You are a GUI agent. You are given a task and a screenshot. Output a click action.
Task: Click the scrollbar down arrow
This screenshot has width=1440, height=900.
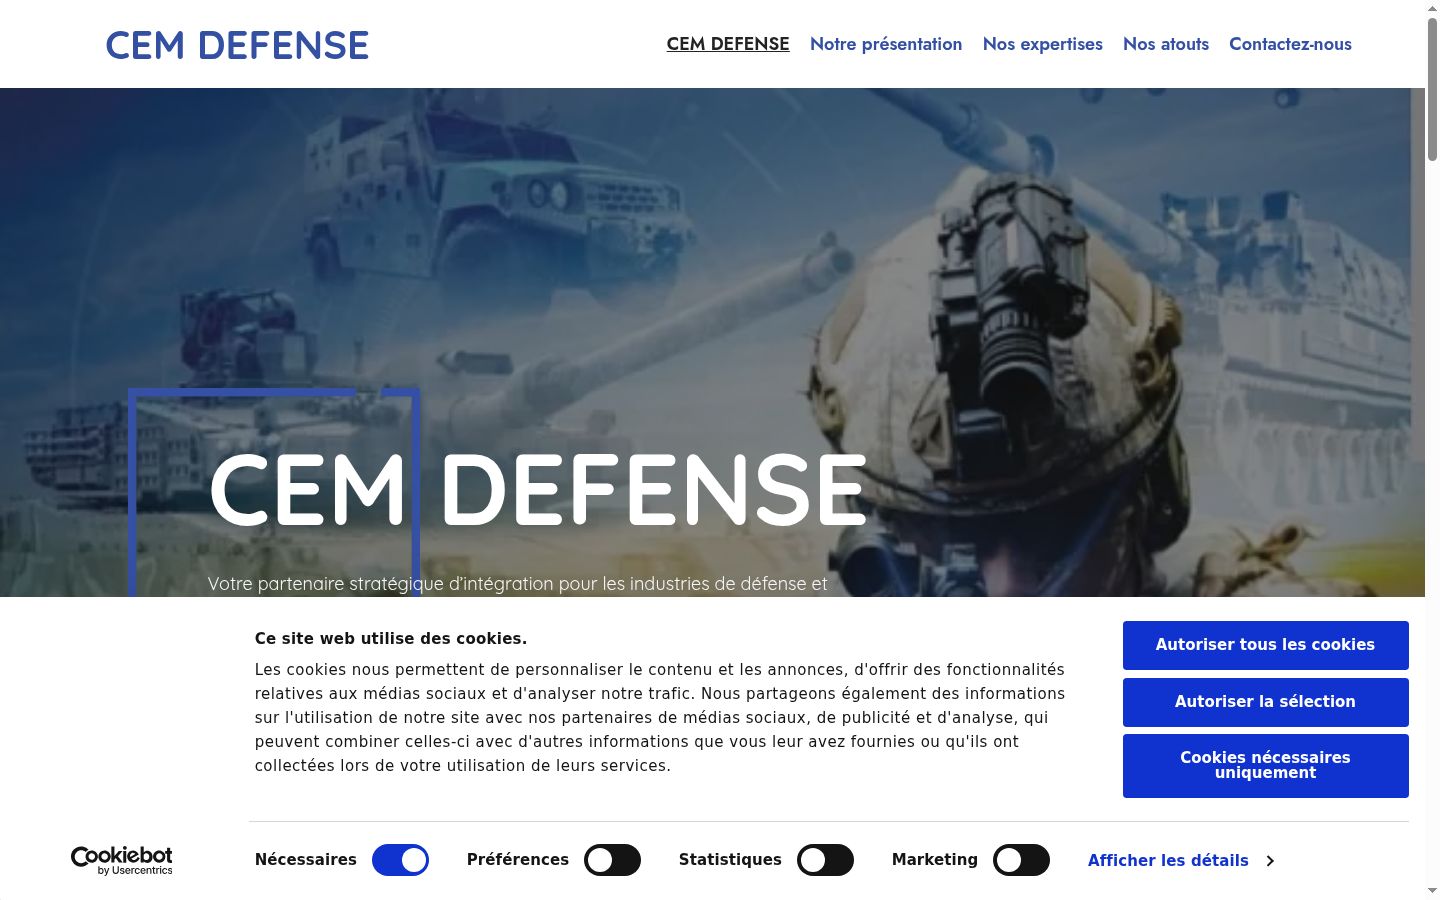tap(1432, 890)
